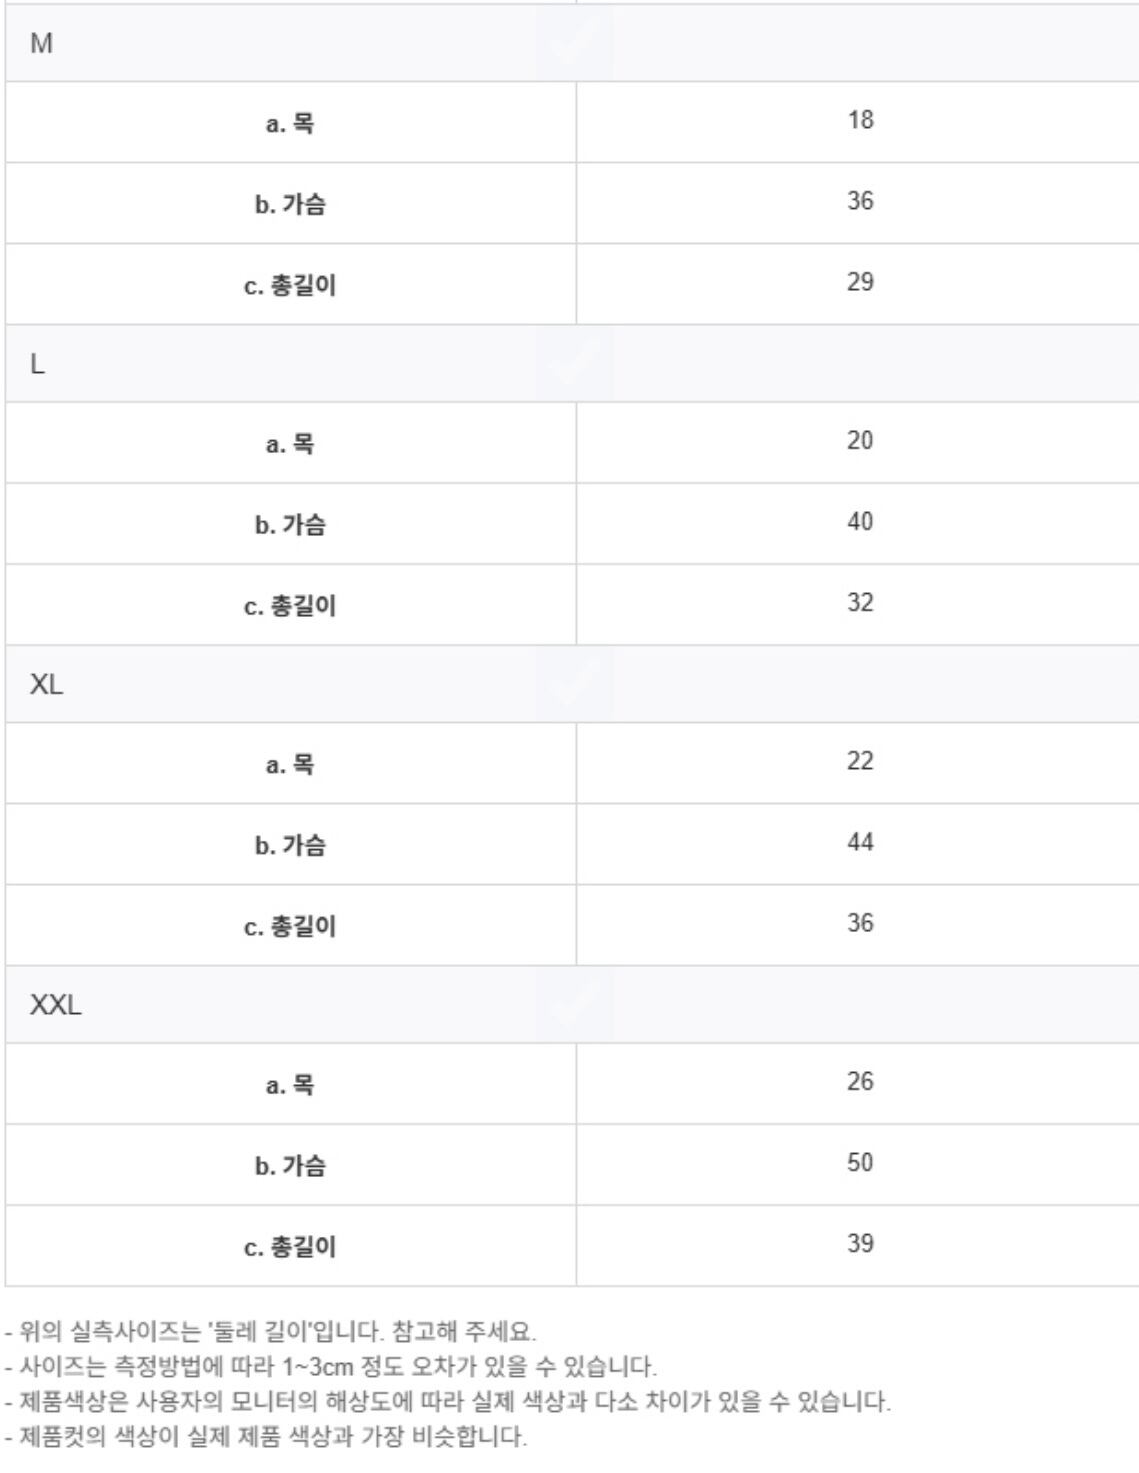Click the chest value 44 for size XL
This screenshot has width=1139, height=1473.
tap(860, 843)
